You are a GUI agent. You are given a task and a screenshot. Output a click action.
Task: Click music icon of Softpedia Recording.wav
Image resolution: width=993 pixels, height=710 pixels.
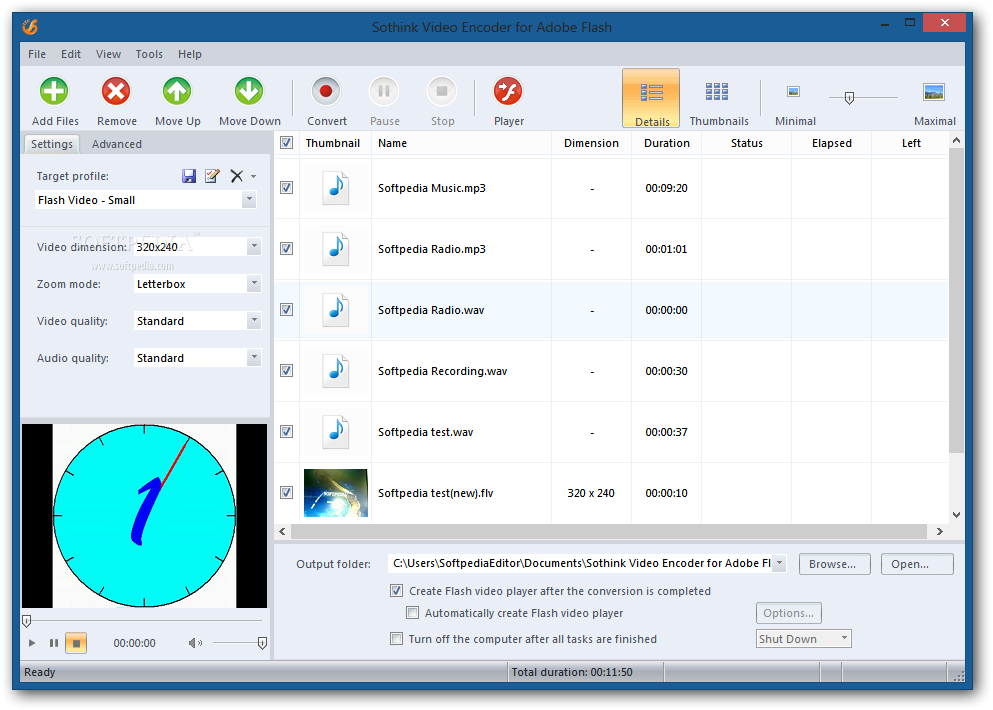pyautogui.click(x=336, y=371)
